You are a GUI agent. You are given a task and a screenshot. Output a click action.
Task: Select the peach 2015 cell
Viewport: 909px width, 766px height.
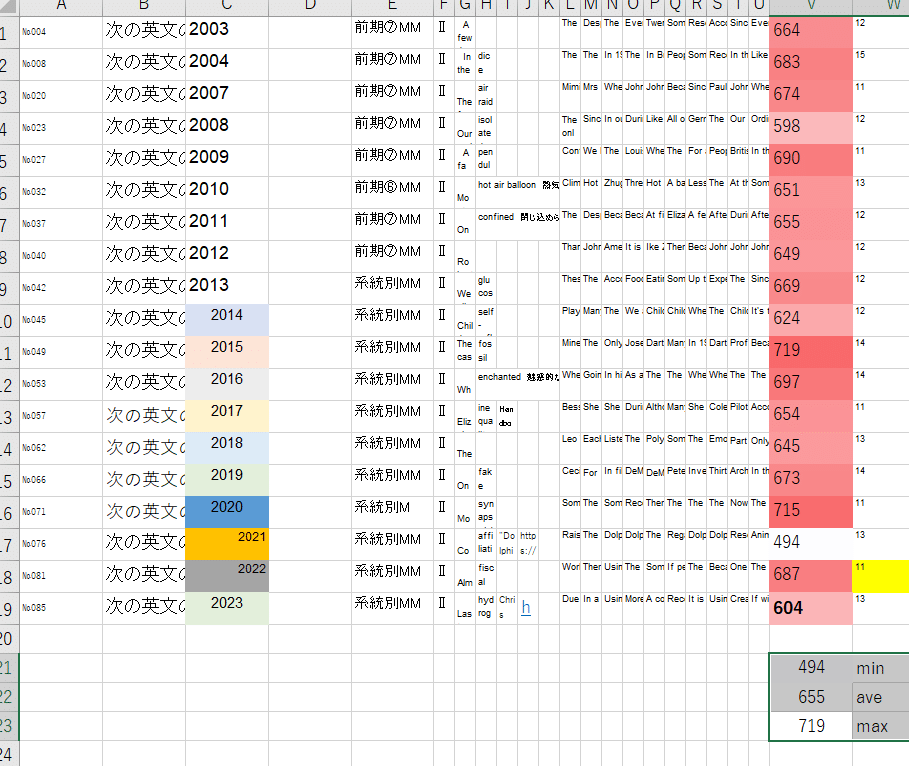coord(227,351)
